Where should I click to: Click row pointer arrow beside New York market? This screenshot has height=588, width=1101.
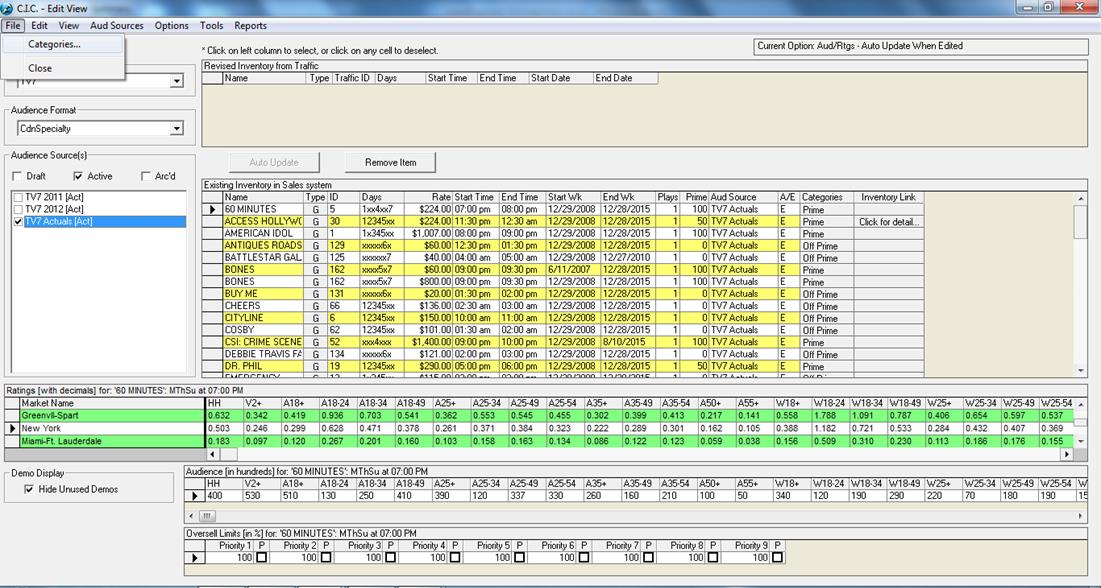point(12,428)
